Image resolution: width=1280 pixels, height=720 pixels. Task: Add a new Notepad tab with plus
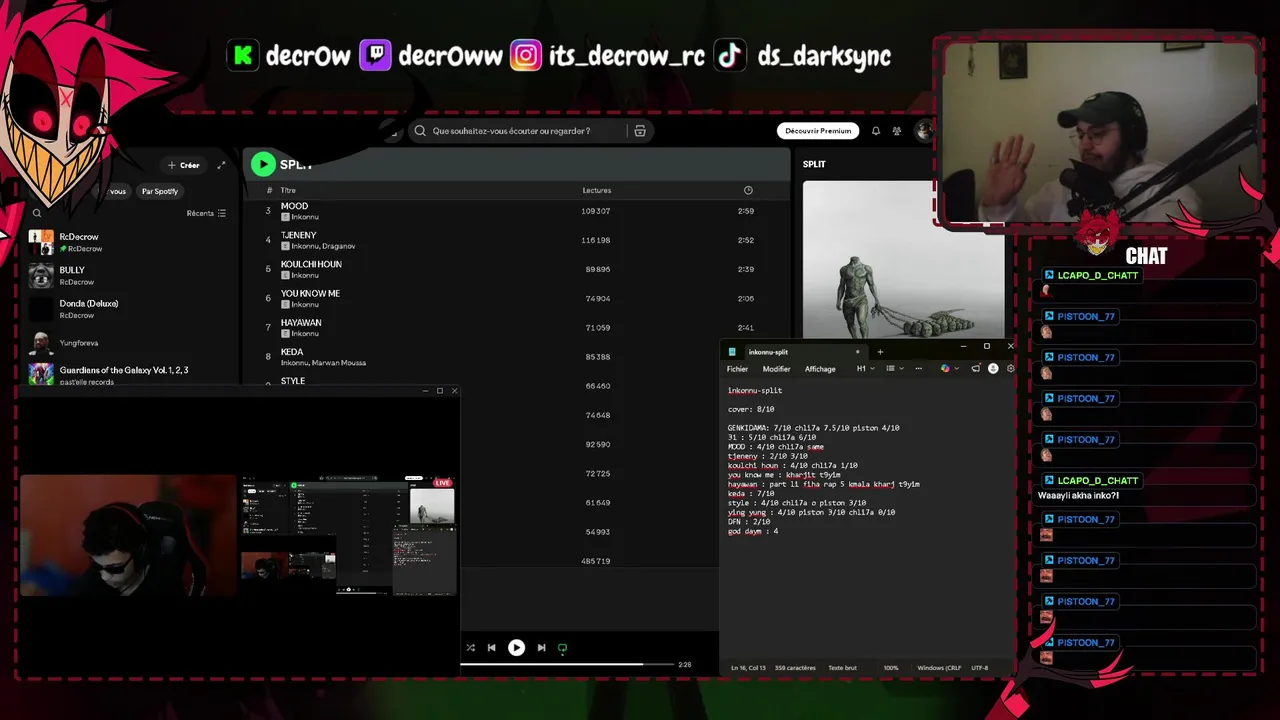[880, 352]
